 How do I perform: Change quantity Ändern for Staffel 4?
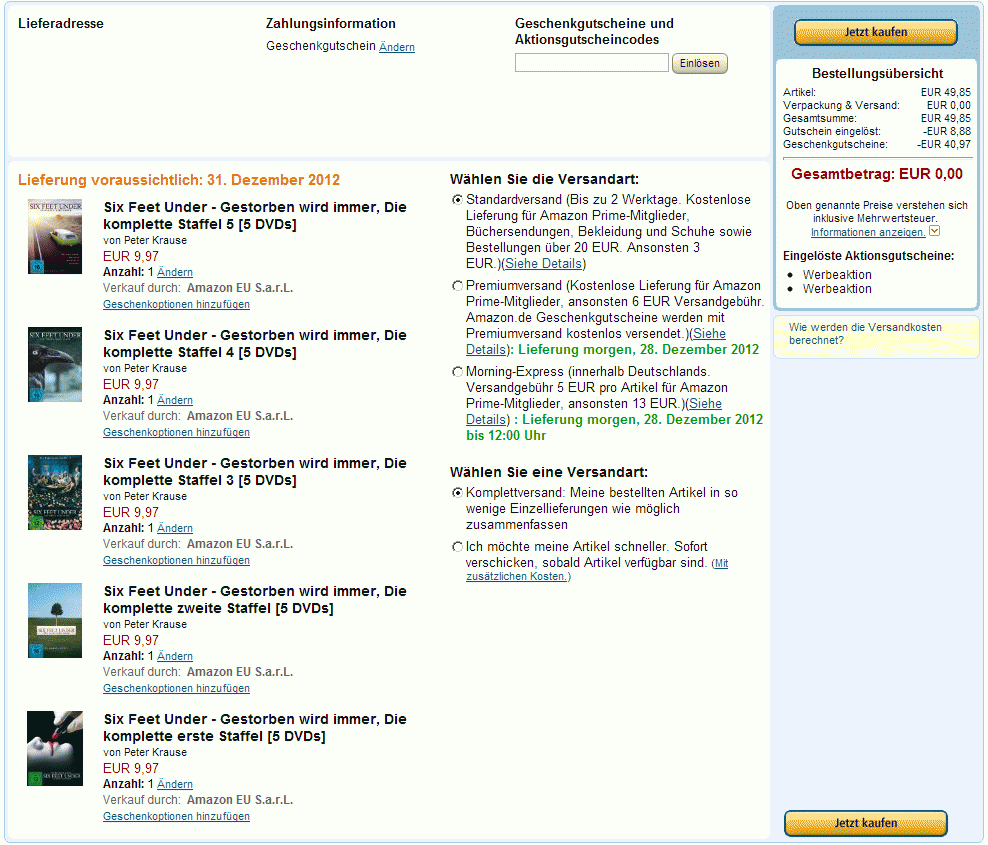(x=175, y=400)
